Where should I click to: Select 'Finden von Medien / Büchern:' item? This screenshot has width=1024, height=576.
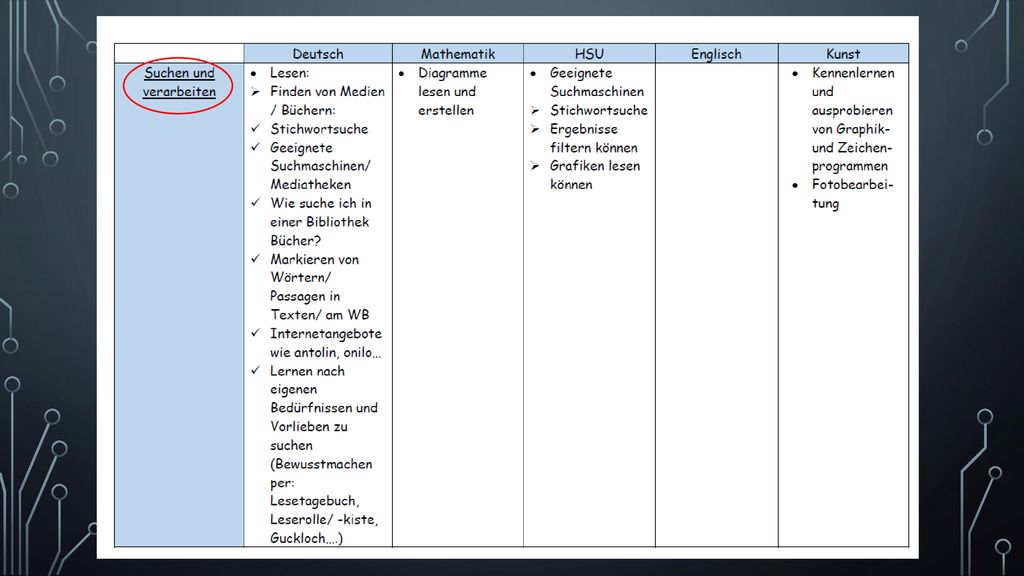327,101
